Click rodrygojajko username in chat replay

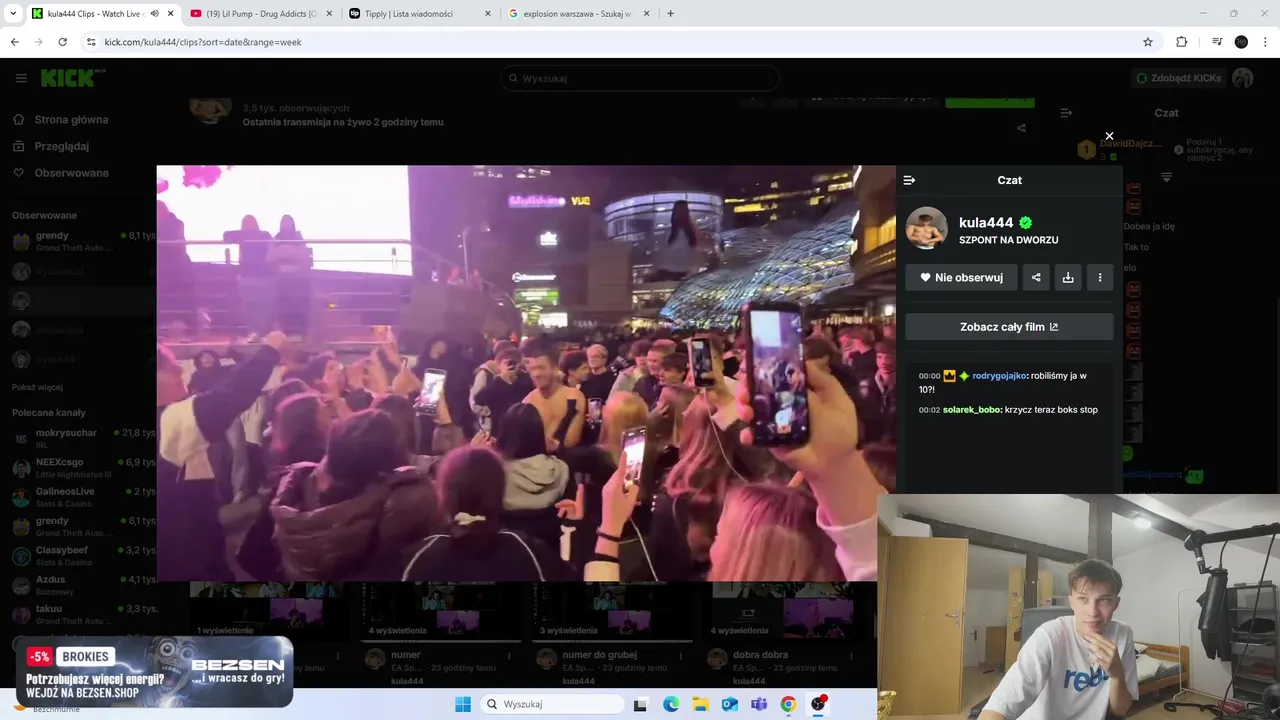coord(999,376)
